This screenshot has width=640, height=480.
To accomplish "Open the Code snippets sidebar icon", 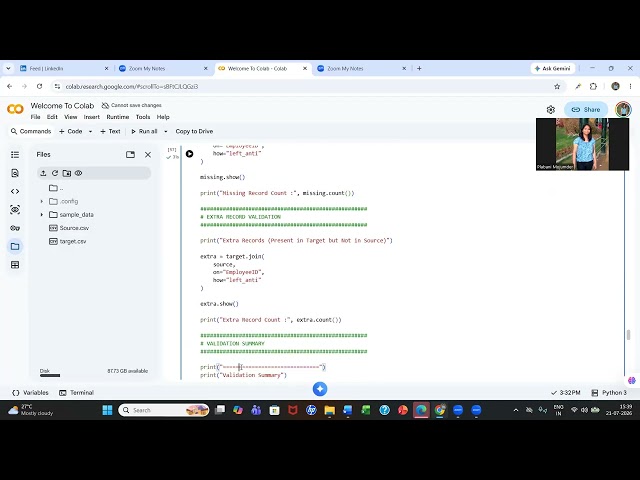I will pyautogui.click(x=15, y=191).
